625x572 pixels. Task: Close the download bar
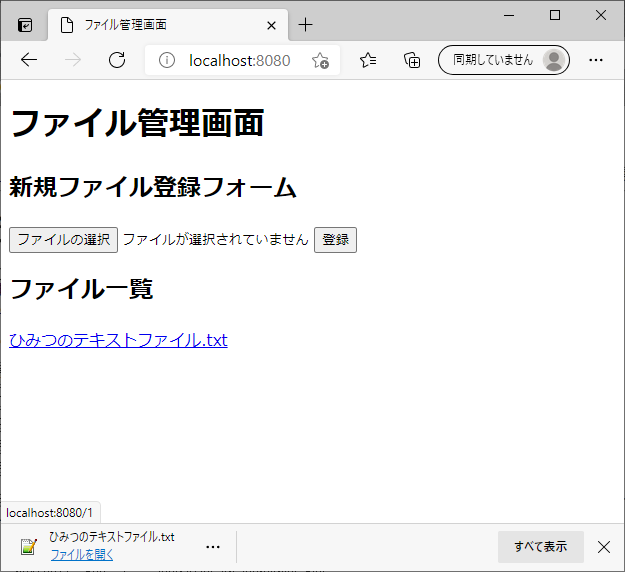pos(604,547)
